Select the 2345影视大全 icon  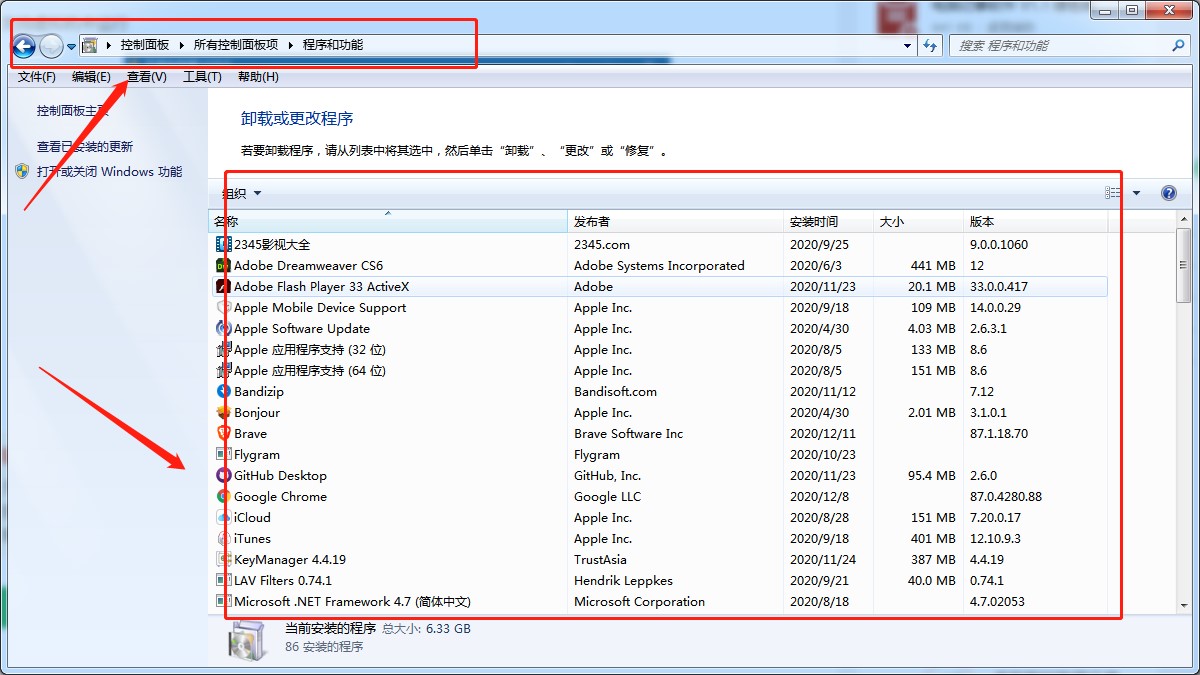point(224,244)
